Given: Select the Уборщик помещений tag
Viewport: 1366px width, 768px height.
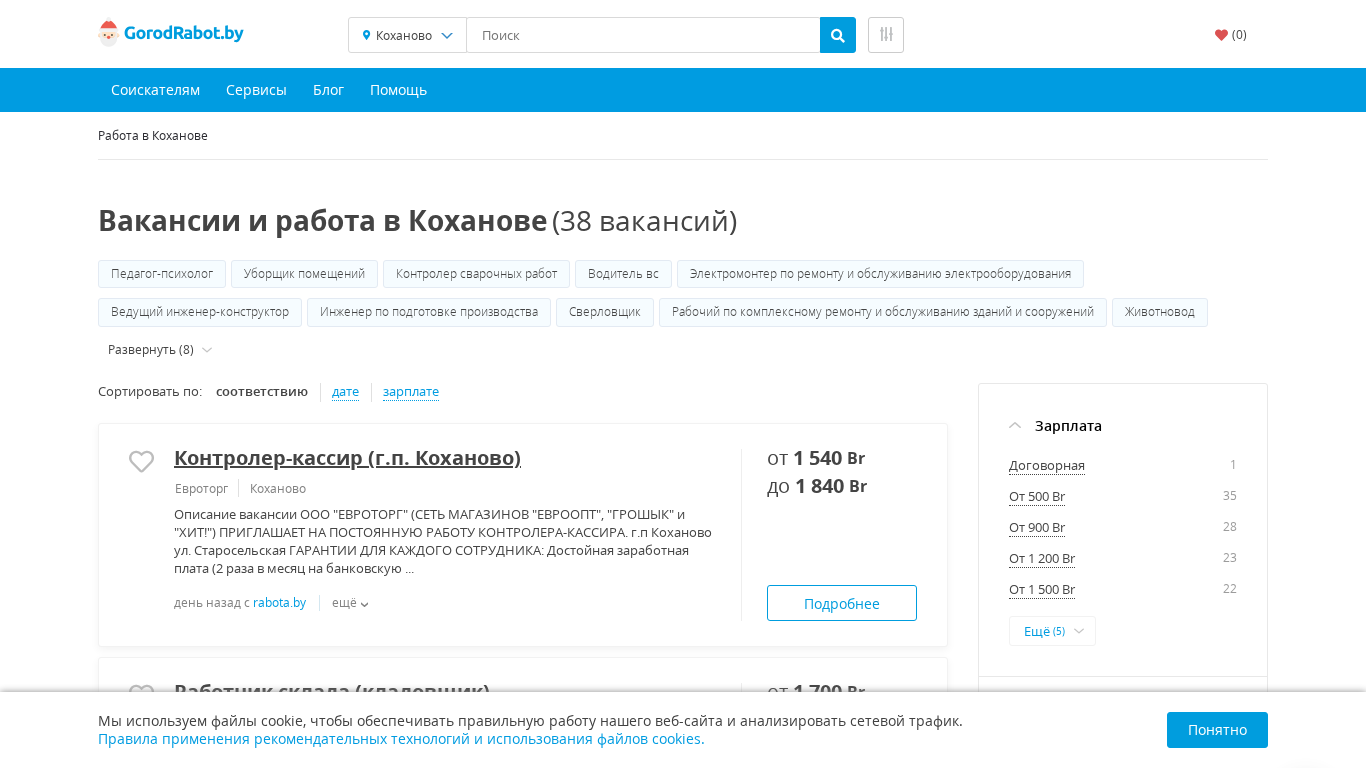Looking at the screenshot, I should (x=304, y=274).
